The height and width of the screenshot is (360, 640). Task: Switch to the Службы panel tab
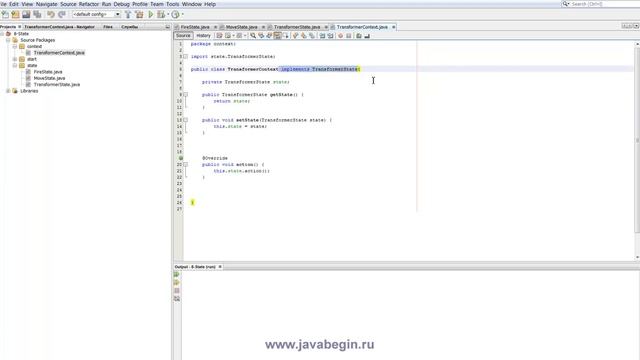click(129, 27)
